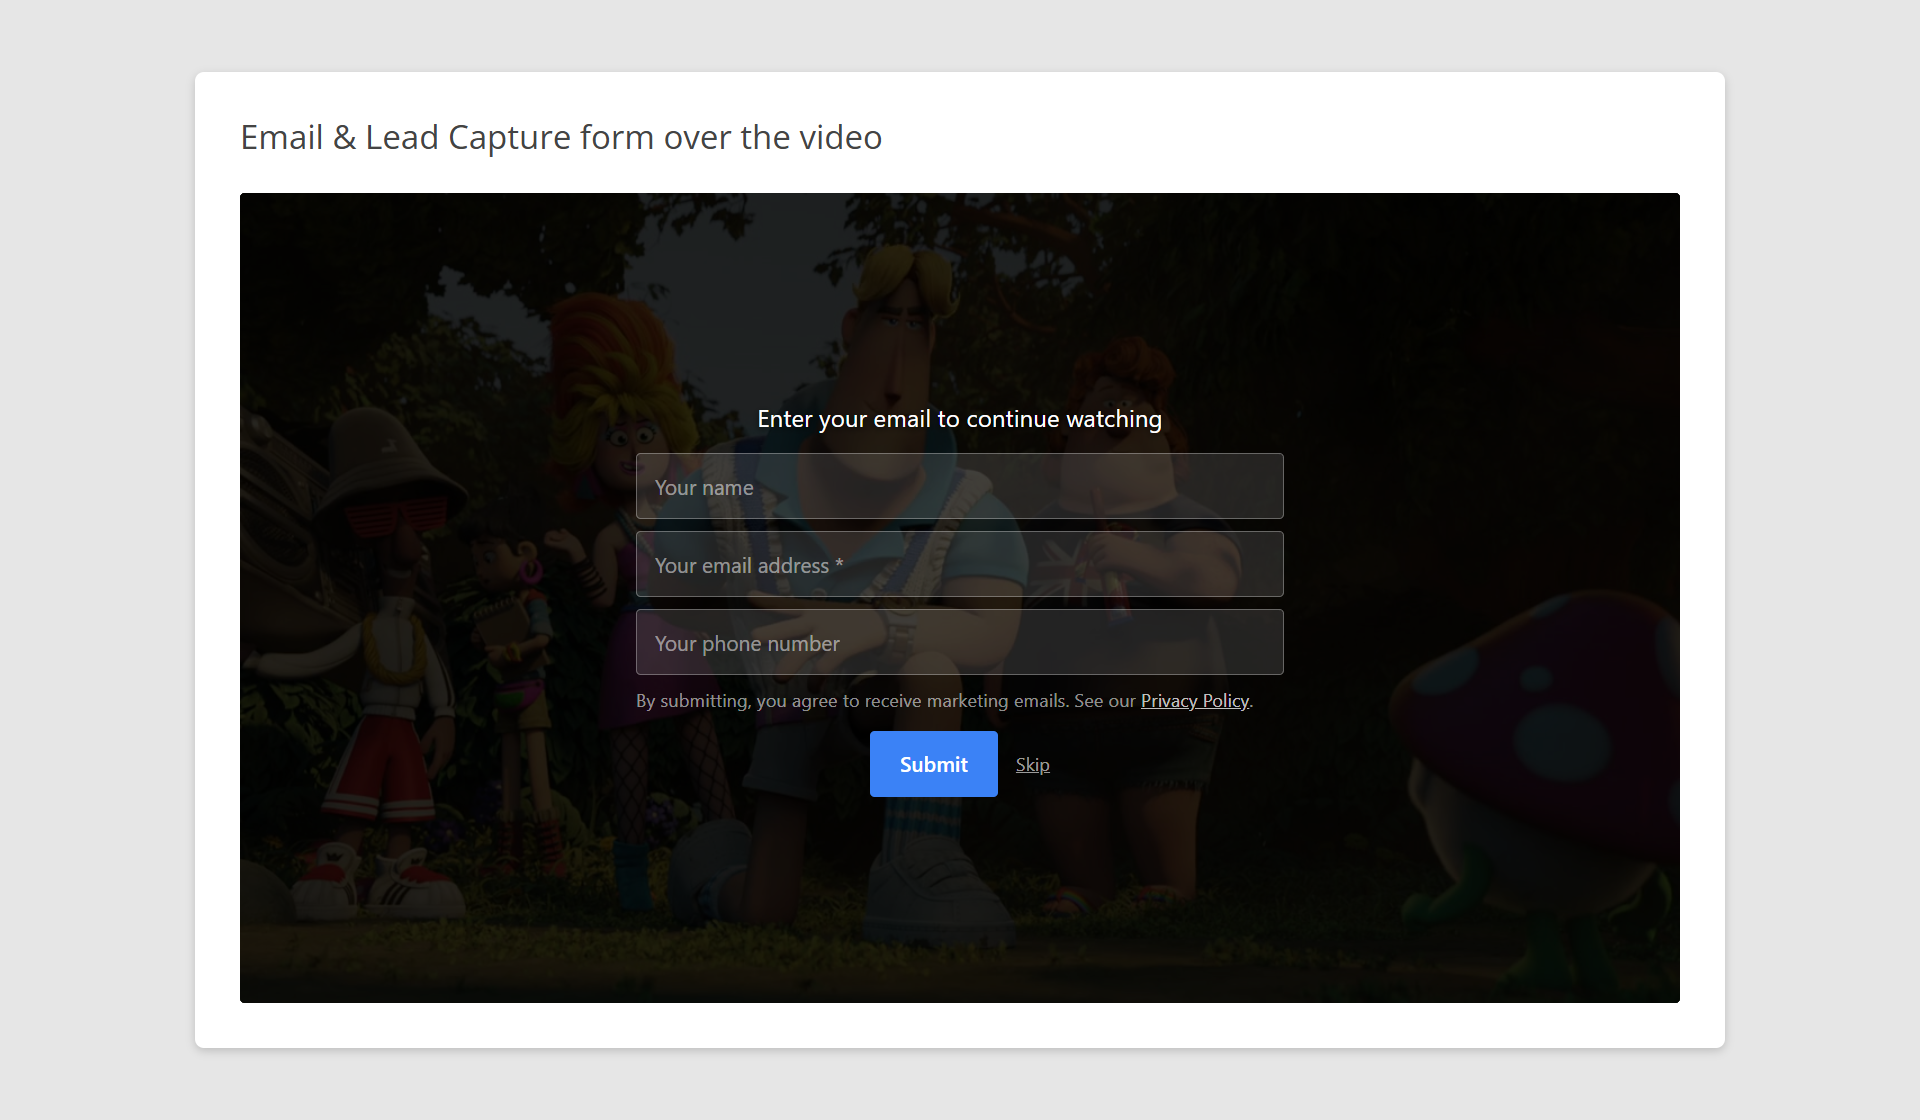Skip the lead capture form
Image resolution: width=1920 pixels, height=1120 pixels.
point(1032,765)
